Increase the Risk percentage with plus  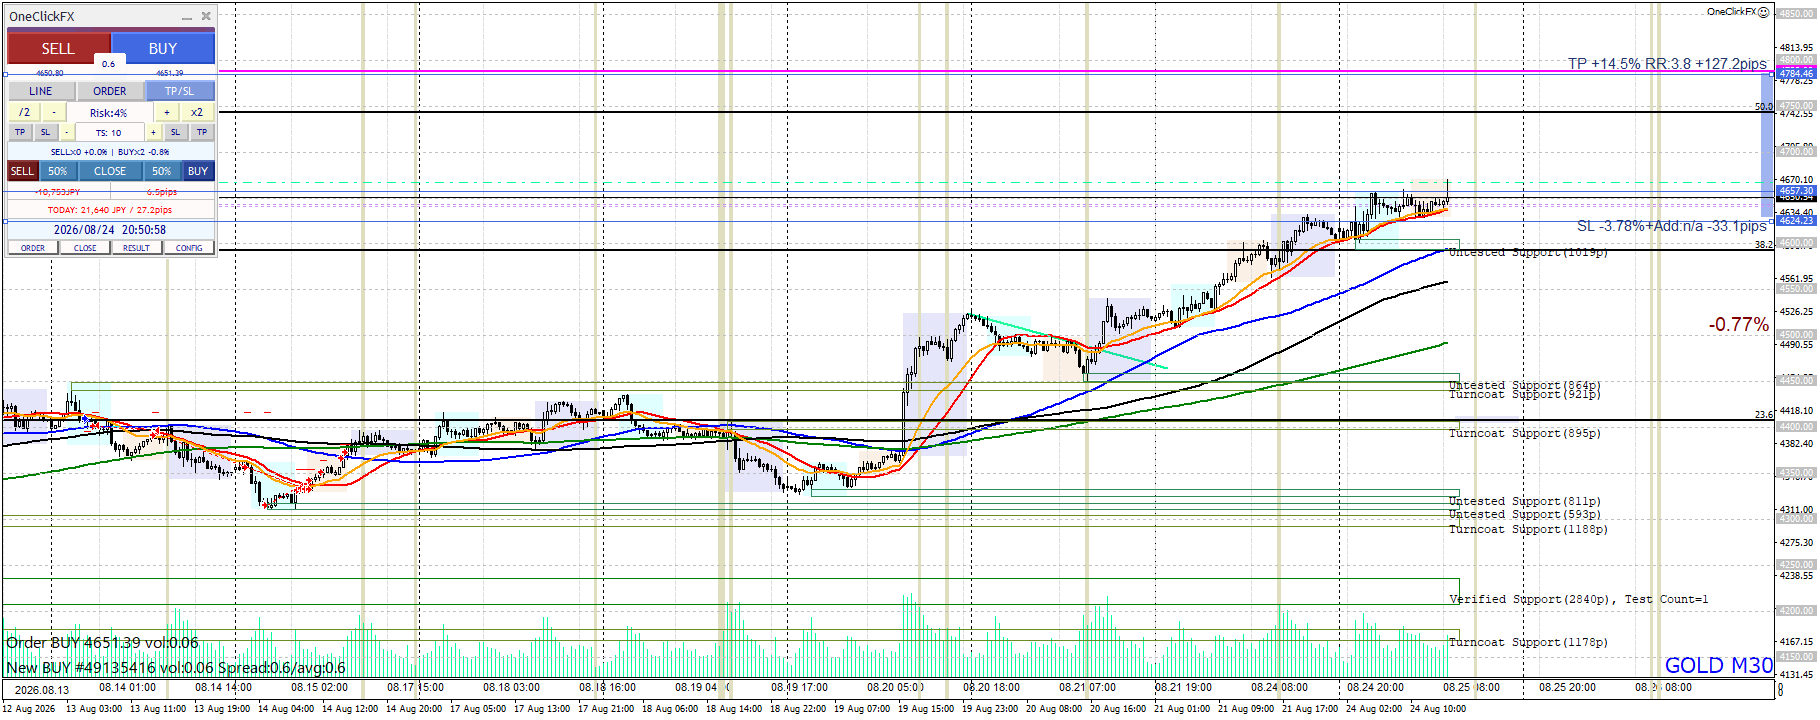tap(167, 113)
